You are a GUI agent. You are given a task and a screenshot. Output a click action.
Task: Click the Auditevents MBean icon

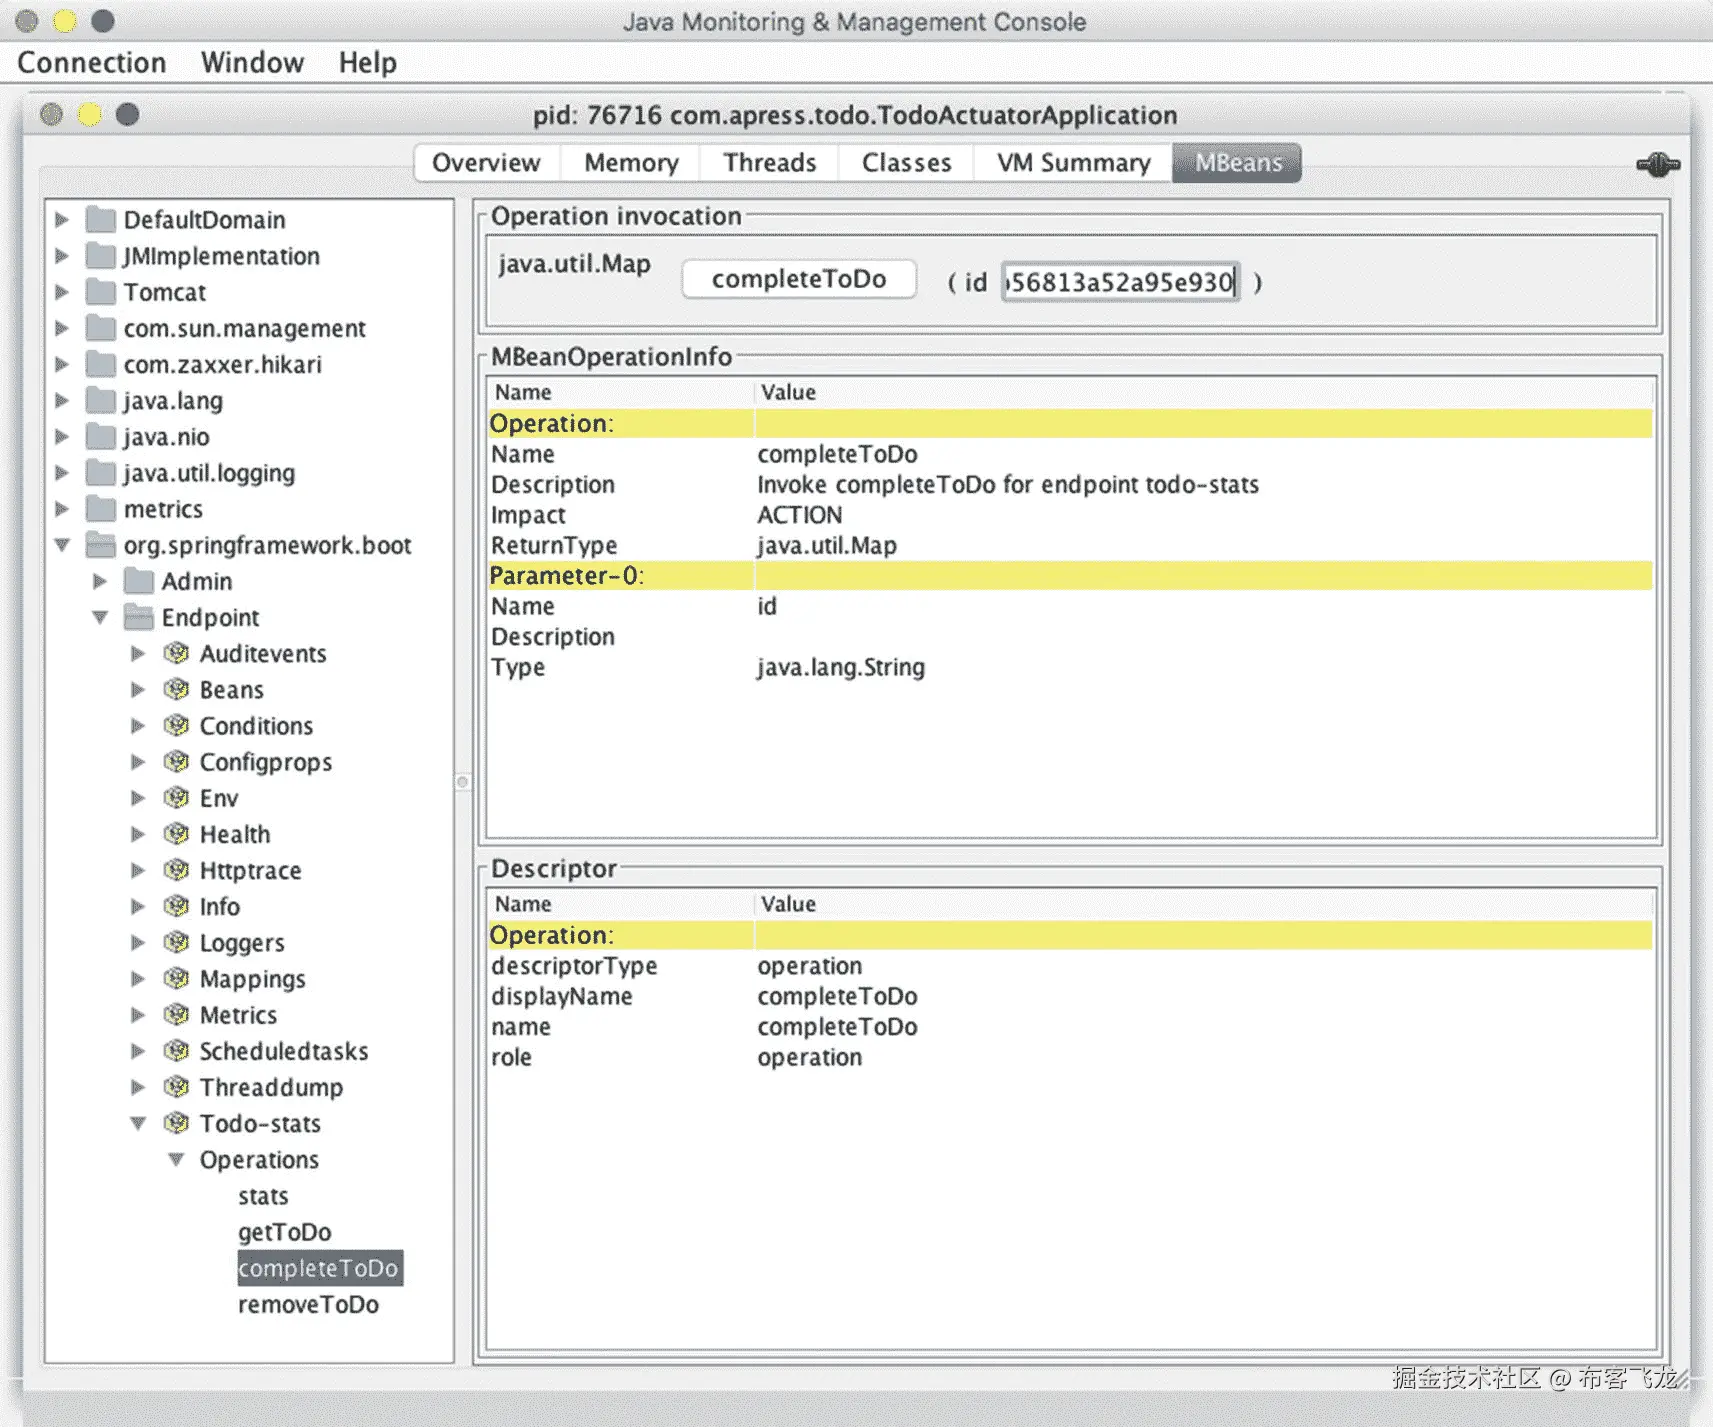pyautogui.click(x=176, y=653)
